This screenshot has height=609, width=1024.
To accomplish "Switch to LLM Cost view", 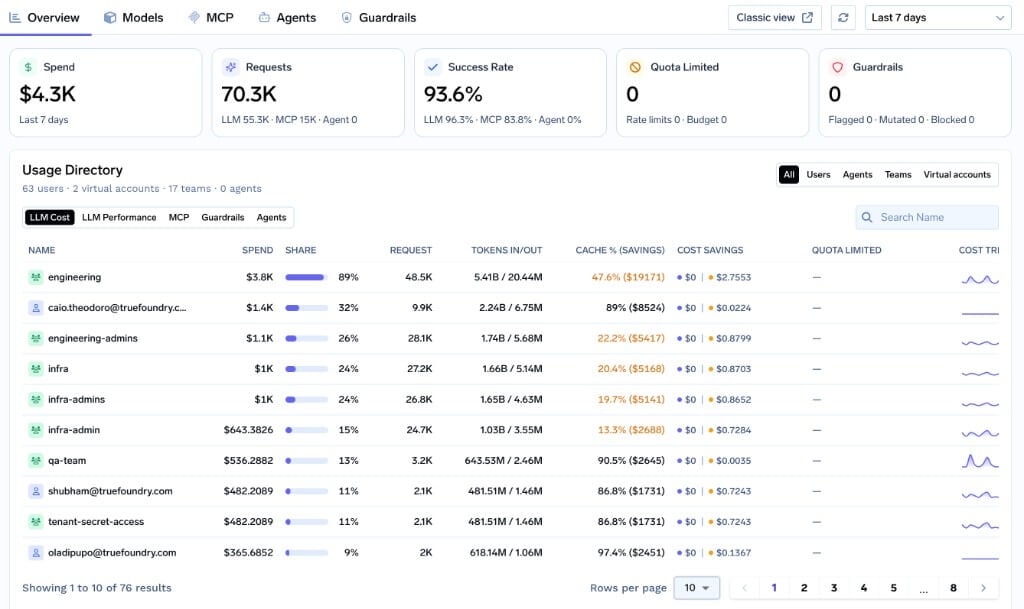I will (x=50, y=217).
